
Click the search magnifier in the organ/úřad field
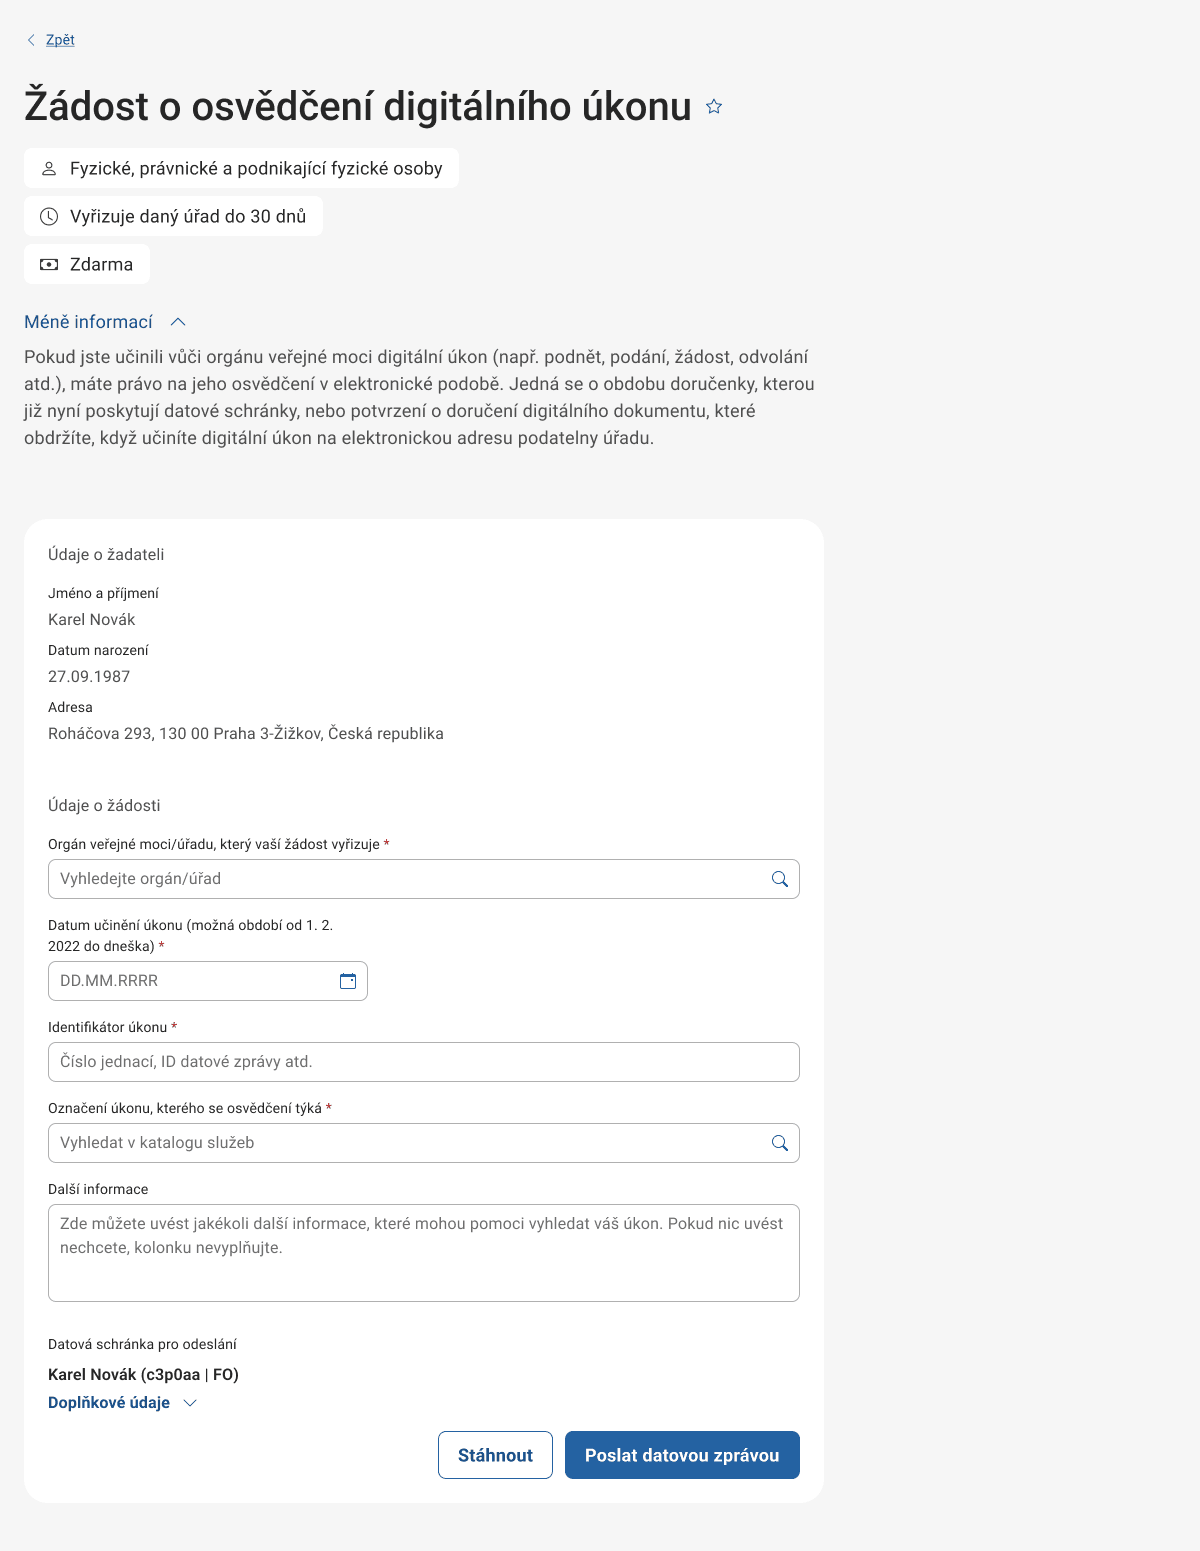point(780,879)
